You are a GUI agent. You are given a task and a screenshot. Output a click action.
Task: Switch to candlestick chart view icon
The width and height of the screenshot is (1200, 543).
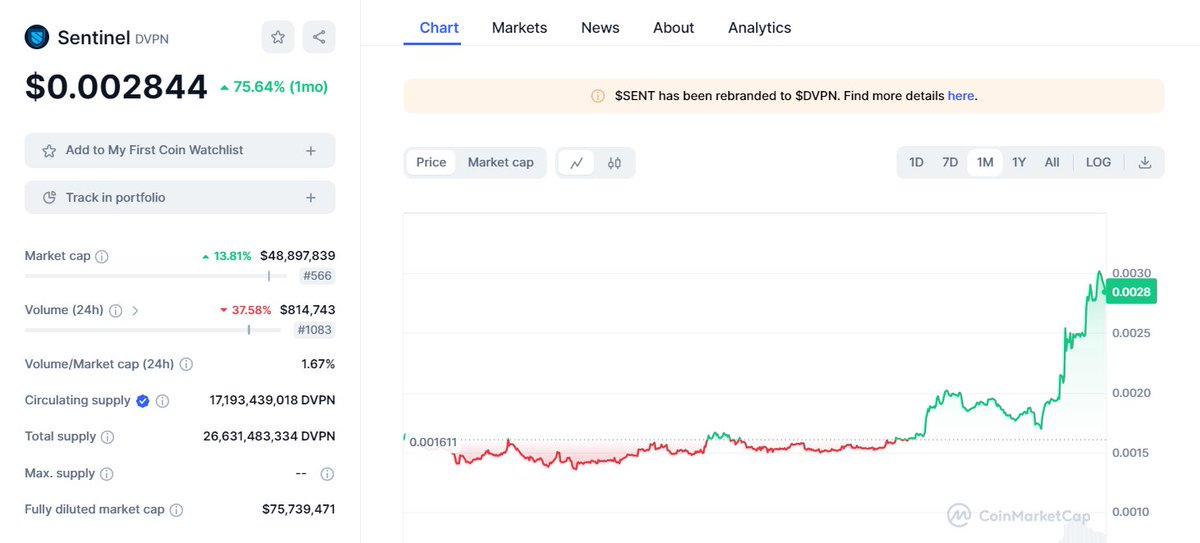pos(614,162)
